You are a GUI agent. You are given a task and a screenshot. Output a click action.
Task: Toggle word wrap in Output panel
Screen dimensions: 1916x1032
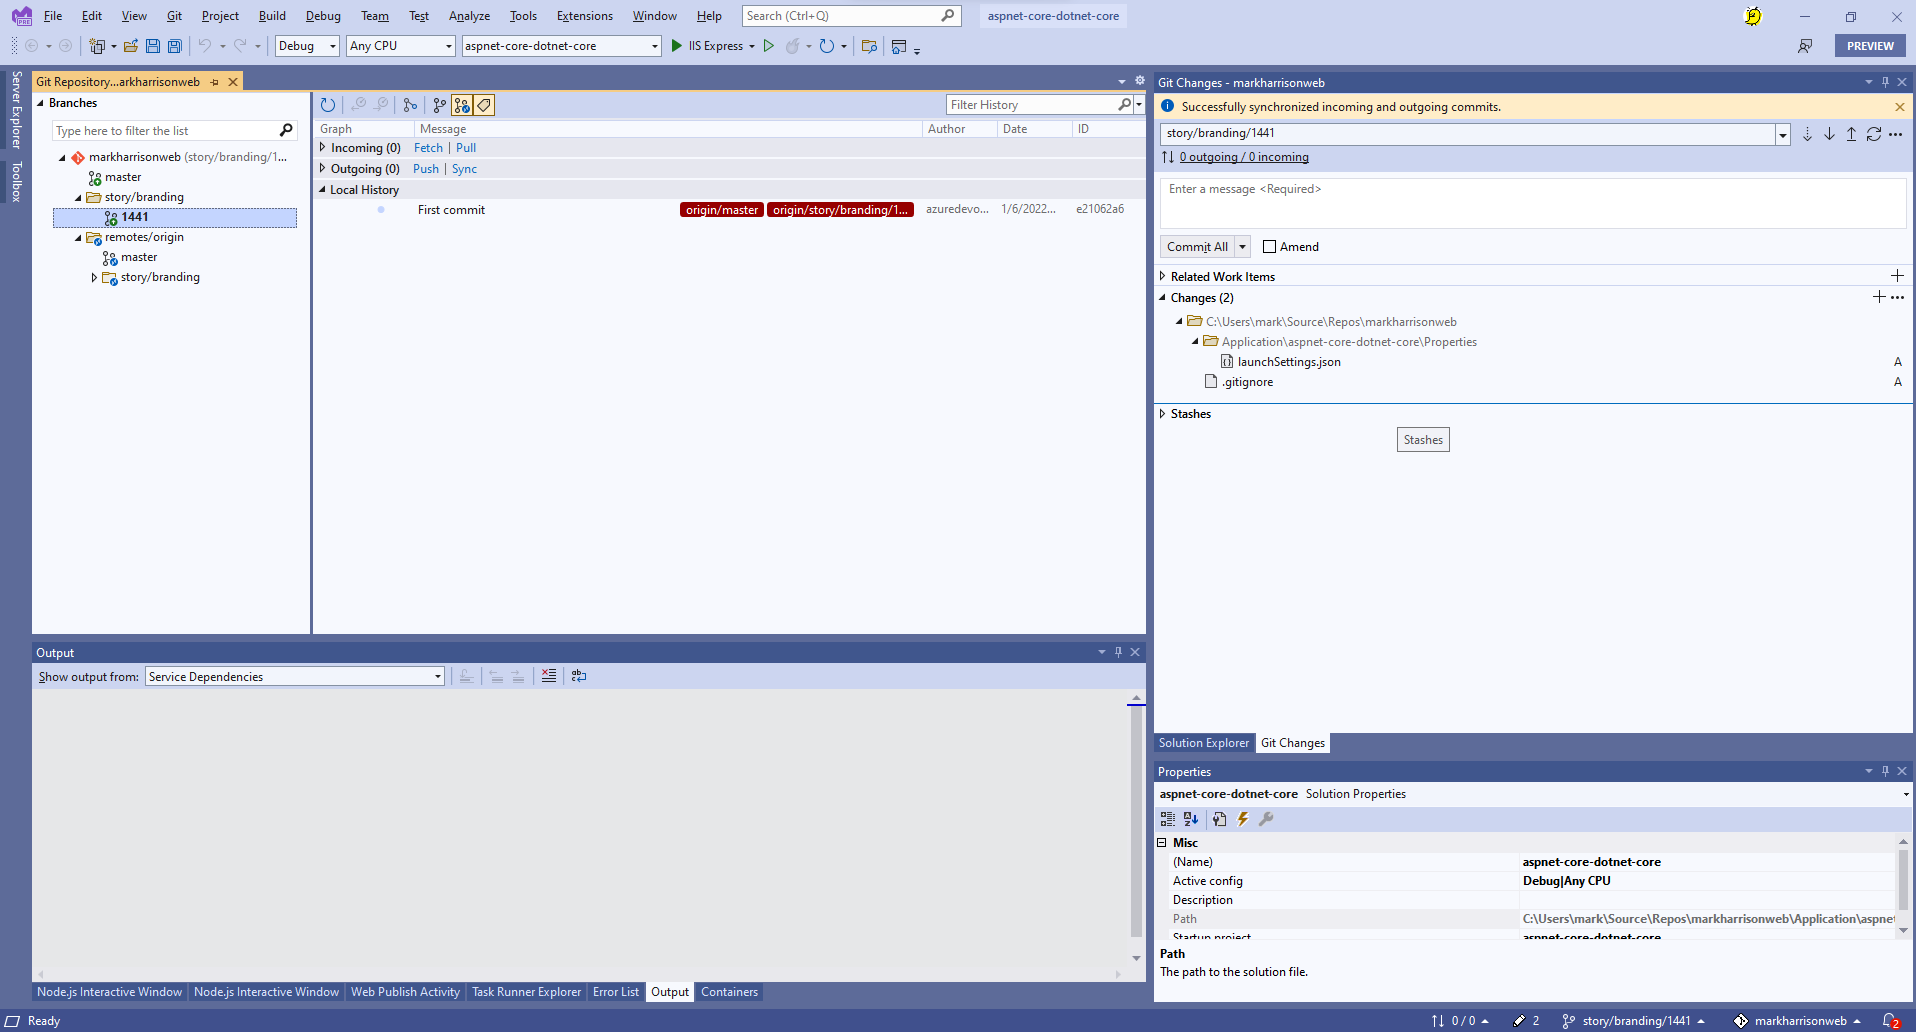(x=579, y=676)
